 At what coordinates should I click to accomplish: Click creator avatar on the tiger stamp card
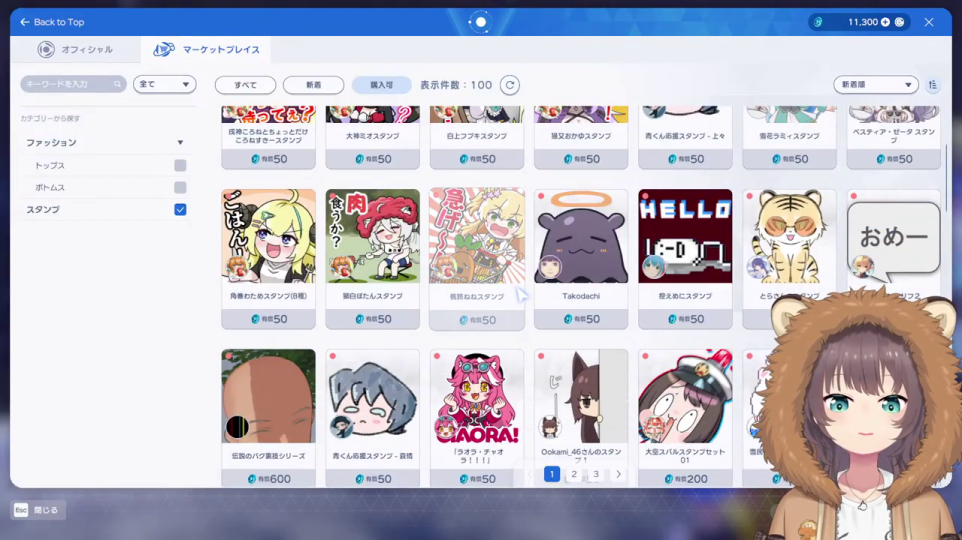[x=758, y=267]
